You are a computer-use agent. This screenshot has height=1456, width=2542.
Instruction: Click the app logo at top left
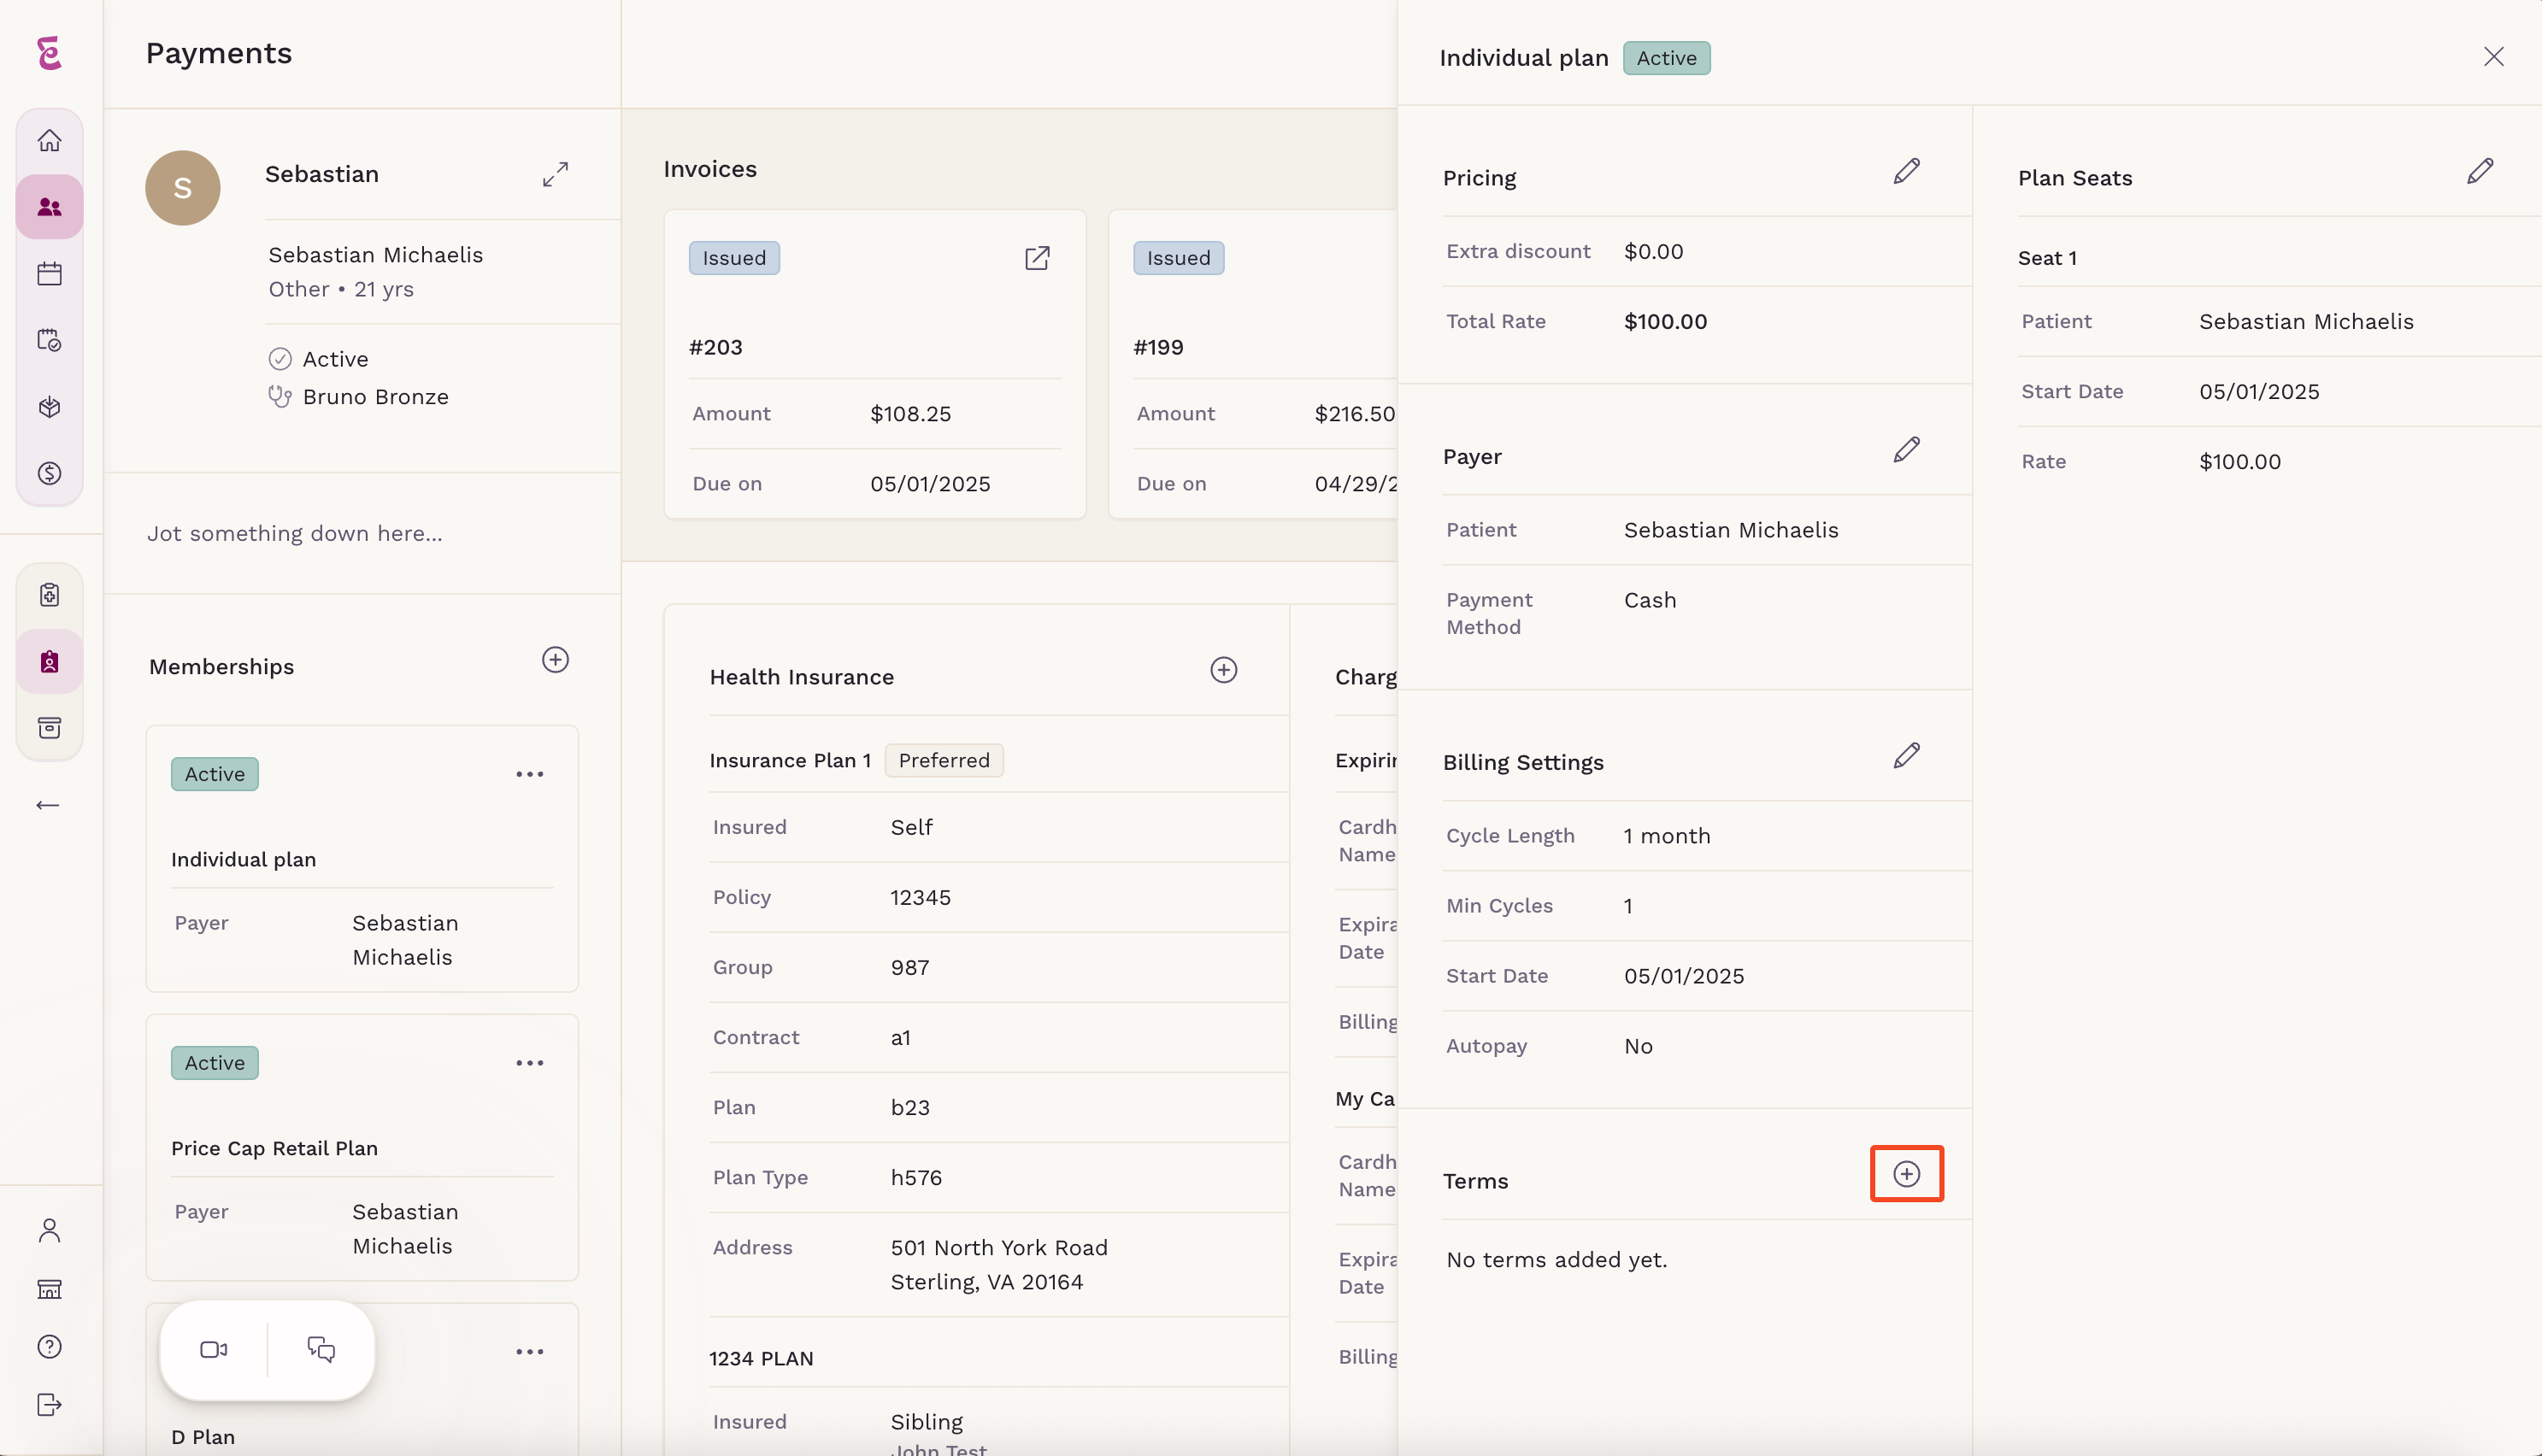click(49, 53)
